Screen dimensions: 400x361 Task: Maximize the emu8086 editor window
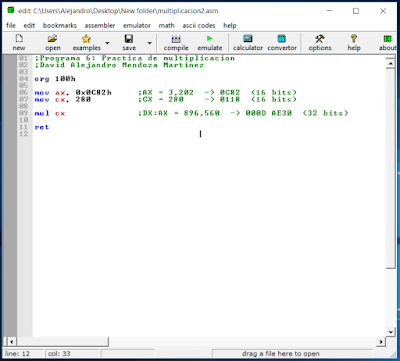tap(356, 11)
